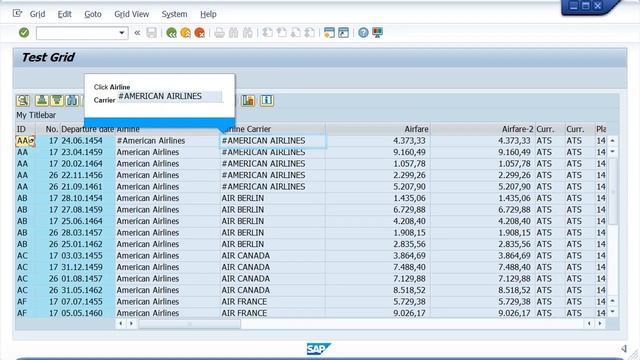Open the Help menu
This screenshot has height=360, width=640.
click(208, 14)
